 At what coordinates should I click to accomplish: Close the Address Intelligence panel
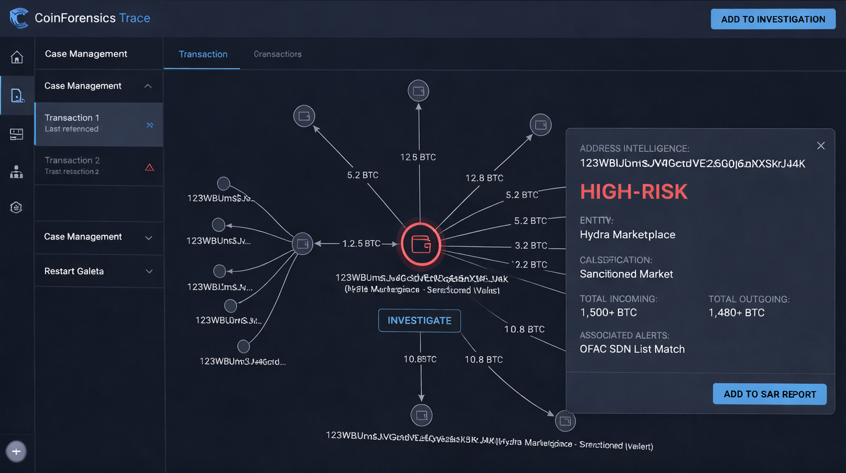pyautogui.click(x=821, y=146)
